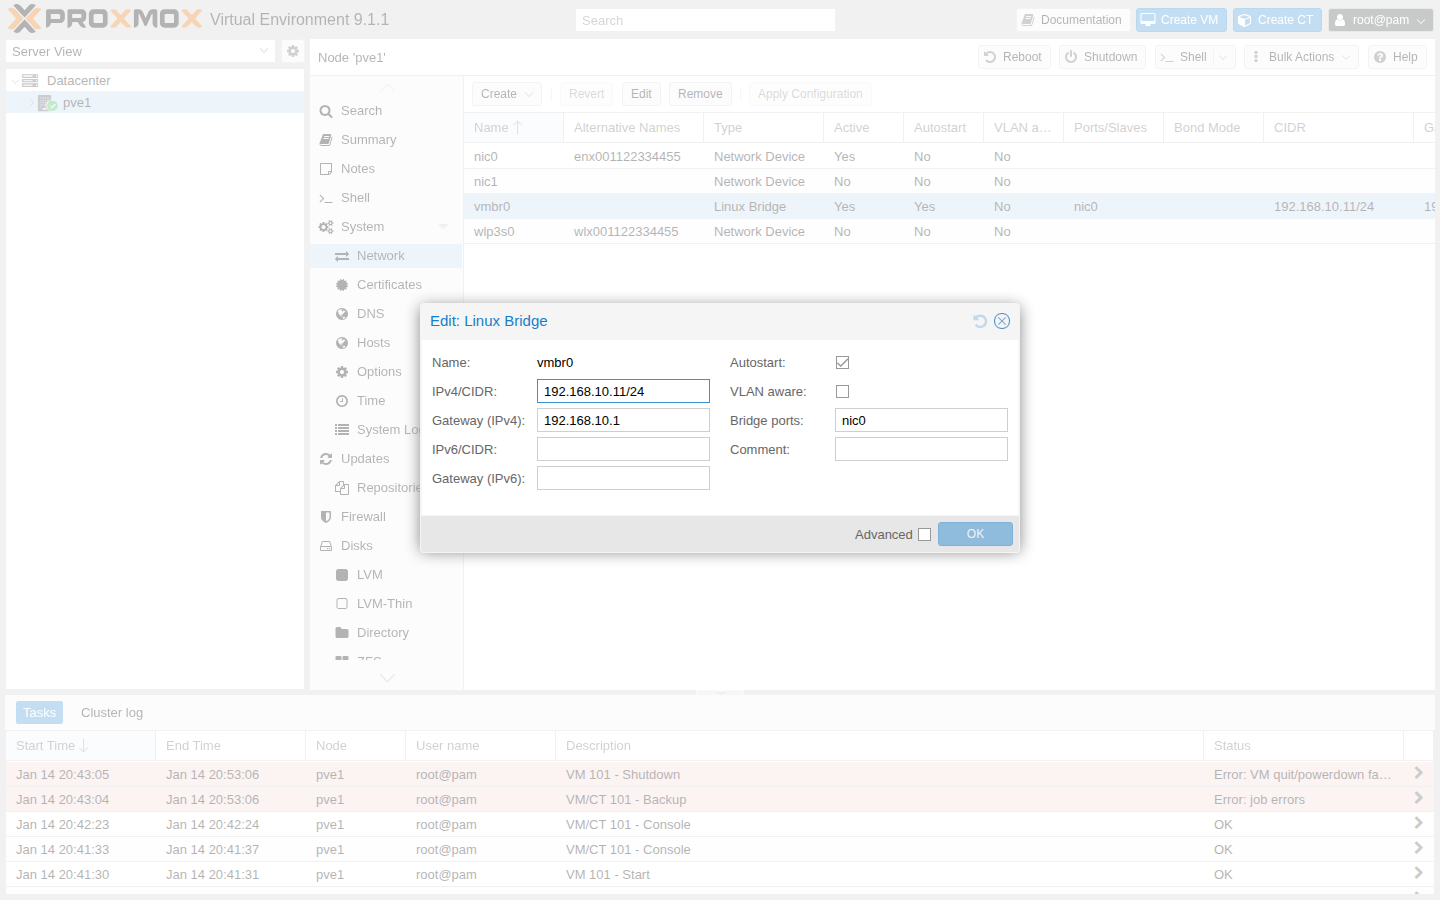Click the gear icon beside Server View
The height and width of the screenshot is (900, 1440).
pyautogui.click(x=292, y=51)
